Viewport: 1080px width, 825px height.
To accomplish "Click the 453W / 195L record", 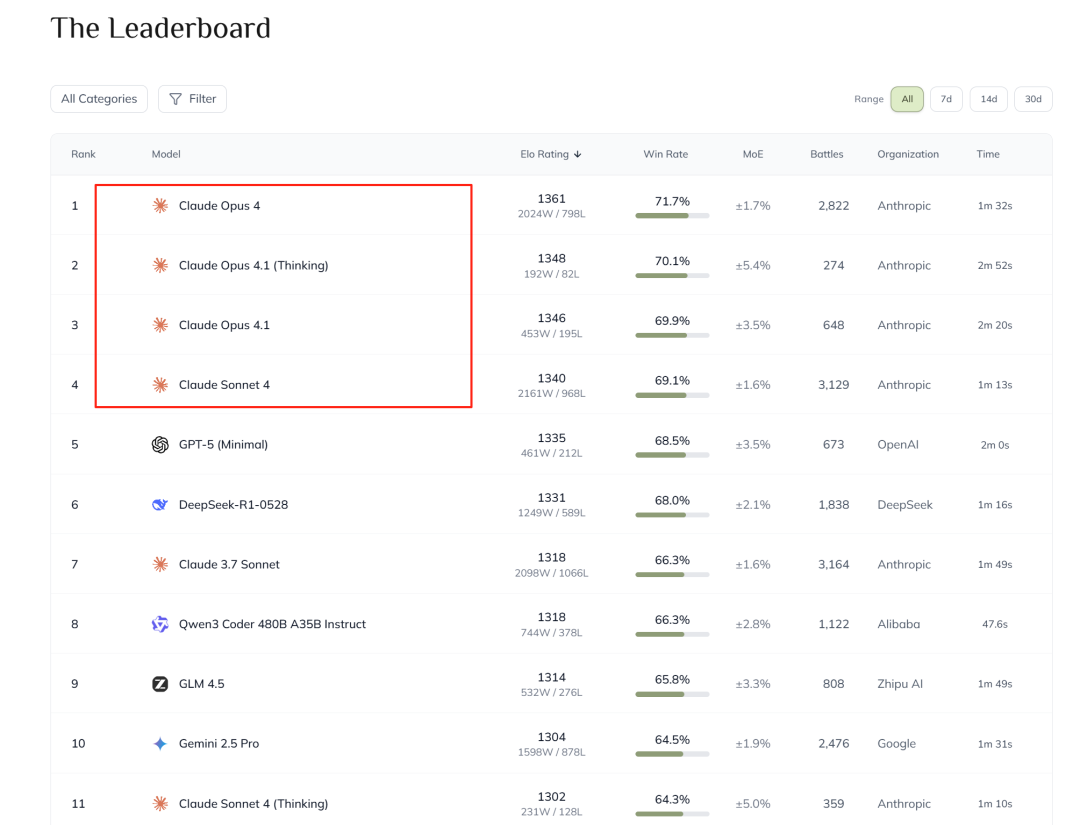I will [552, 334].
